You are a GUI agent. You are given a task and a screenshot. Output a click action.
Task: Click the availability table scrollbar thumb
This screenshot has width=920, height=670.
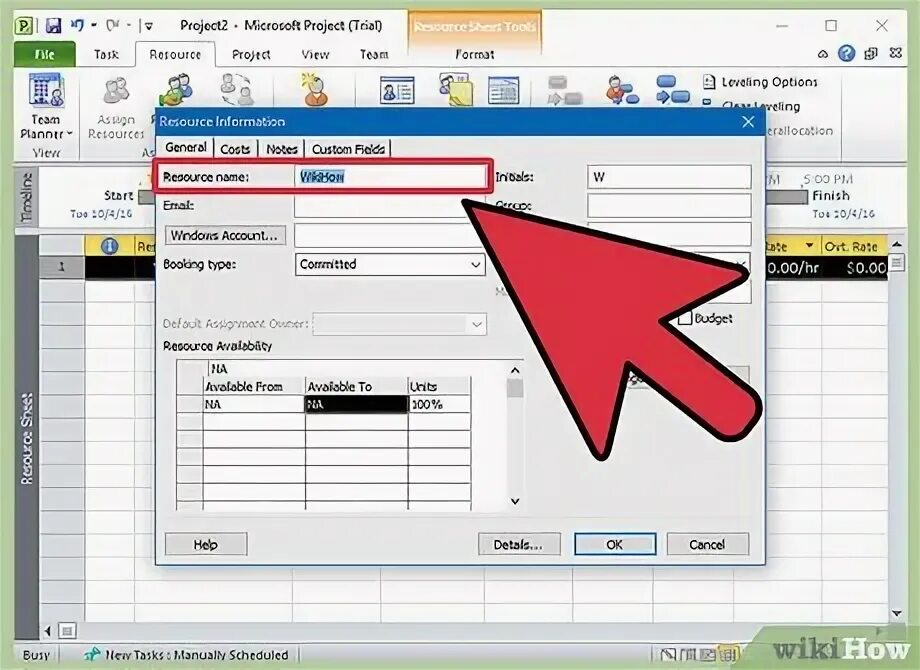click(x=515, y=388)
